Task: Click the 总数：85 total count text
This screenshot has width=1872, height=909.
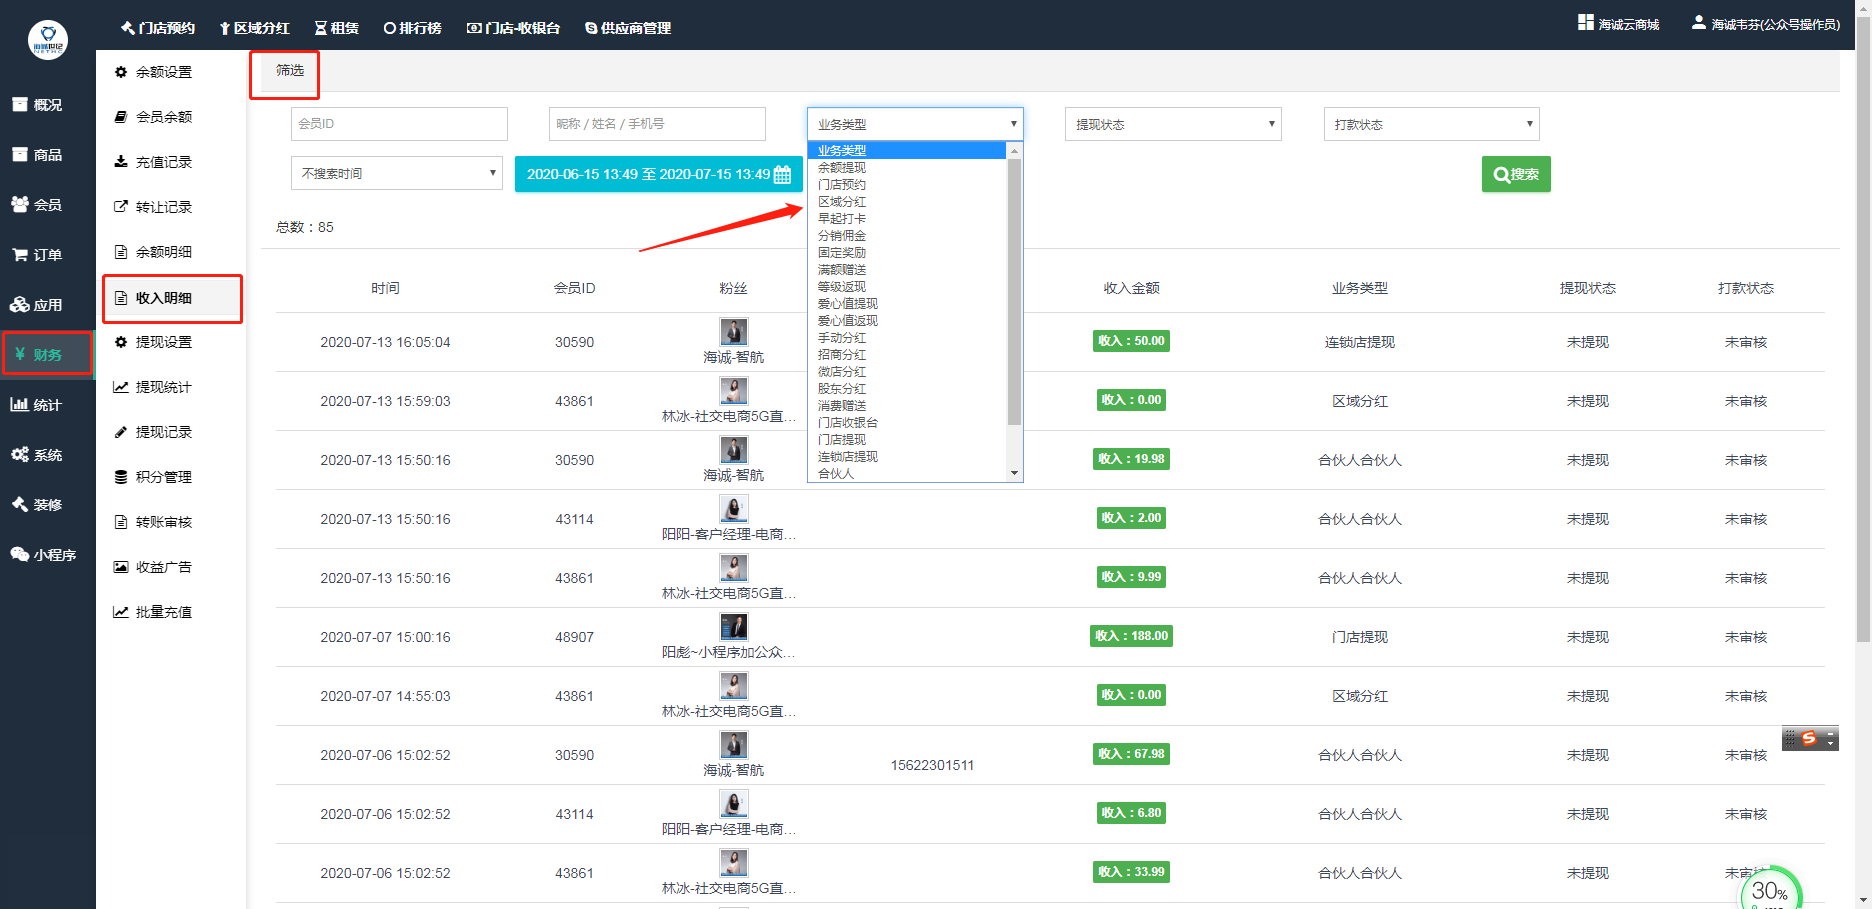Action: coord(305,227)
